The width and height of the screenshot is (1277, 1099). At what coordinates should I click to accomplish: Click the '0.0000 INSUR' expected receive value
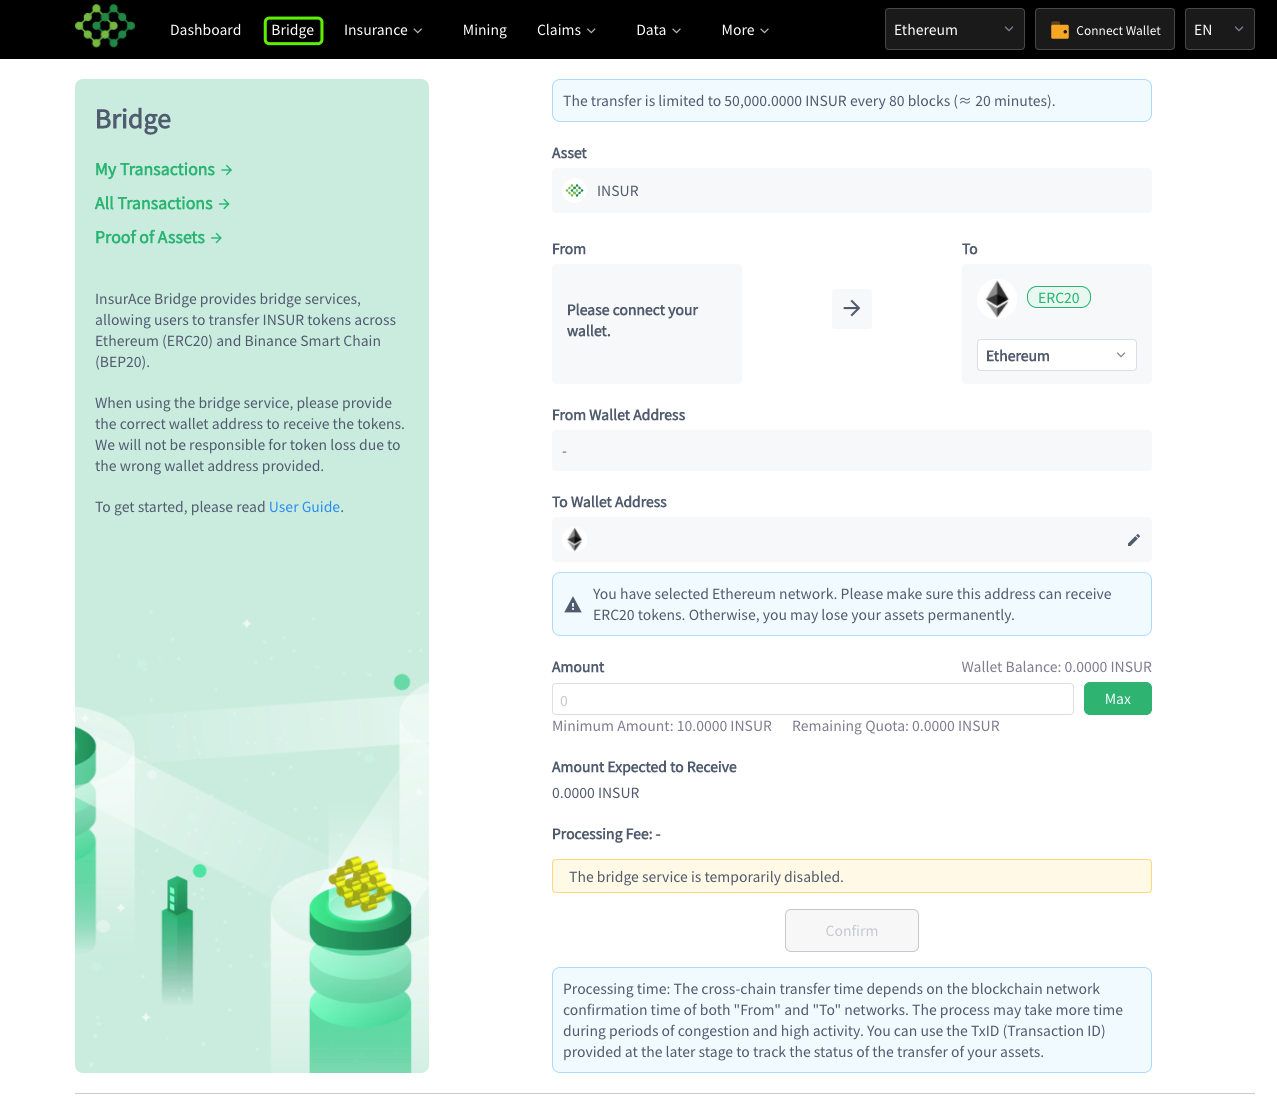(x=596, y=793)
